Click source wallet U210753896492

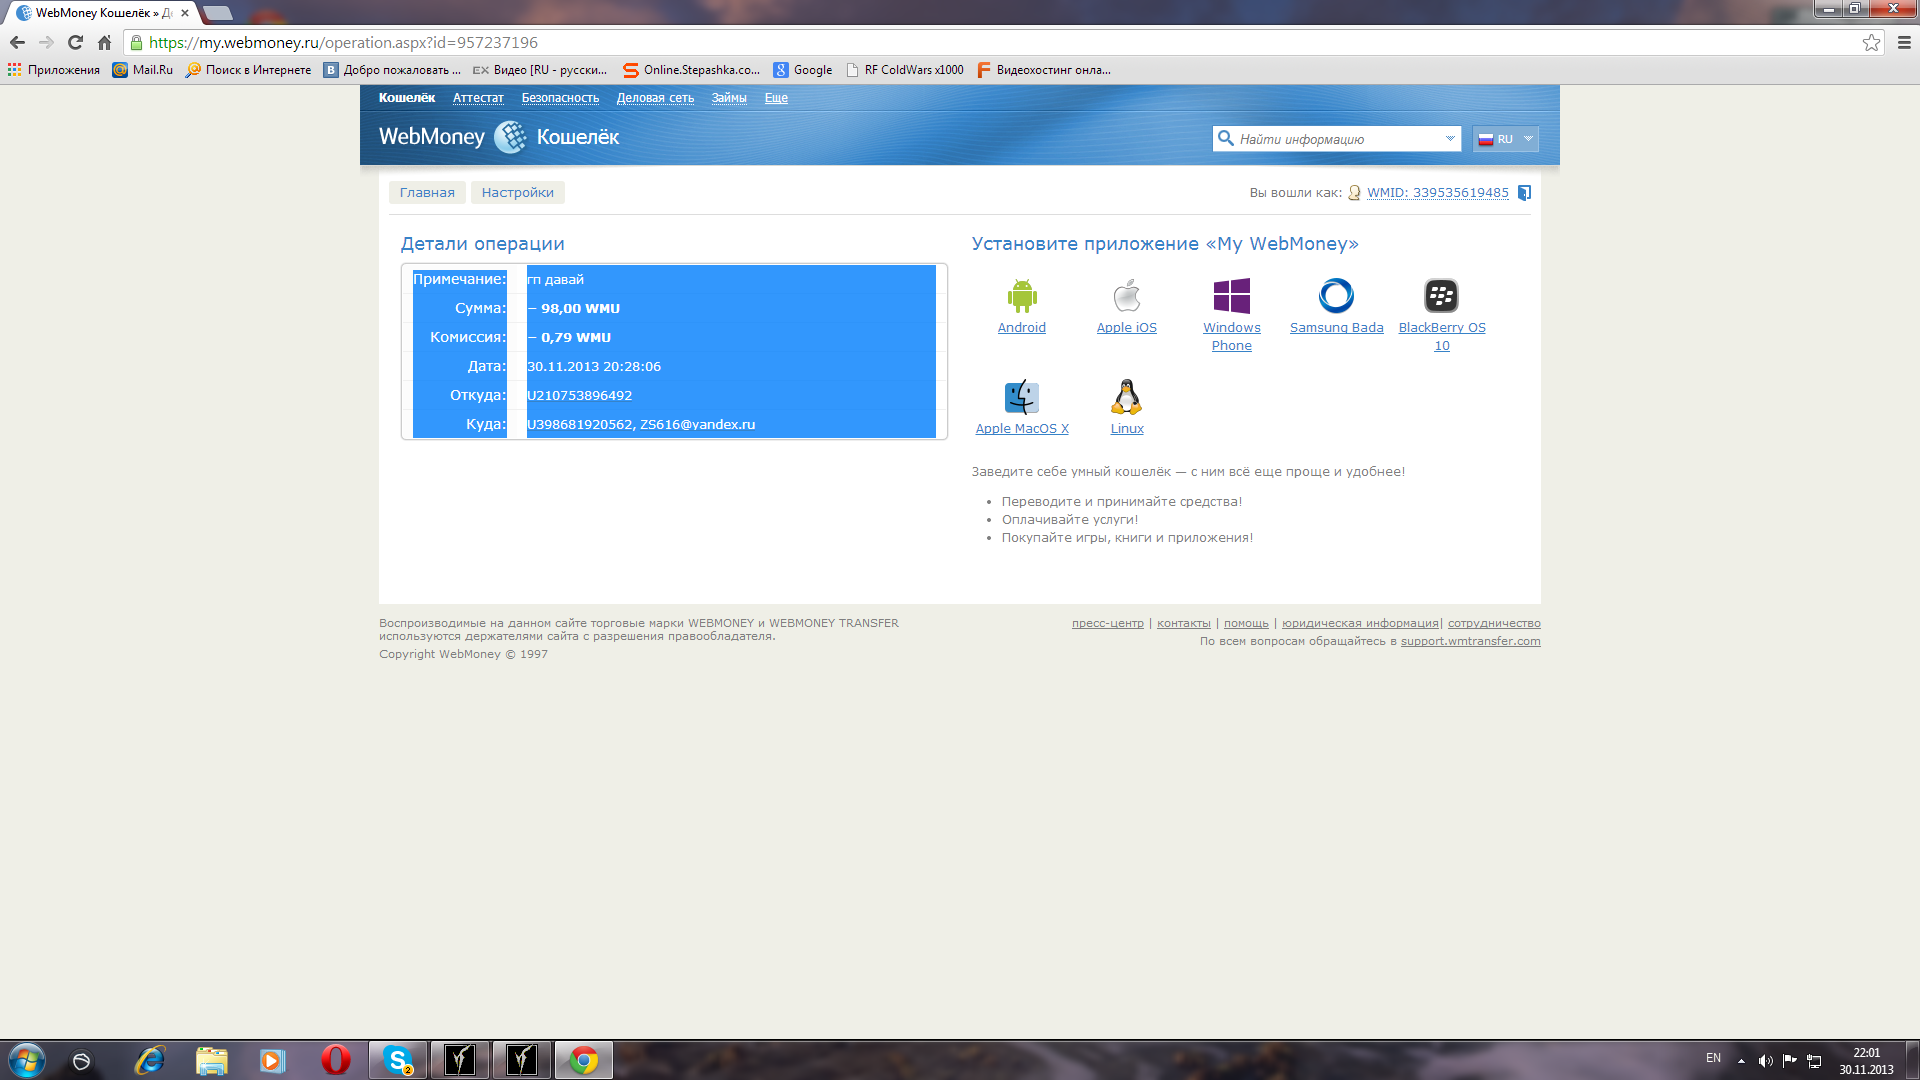pyautogui.click(x=579, y=396)
